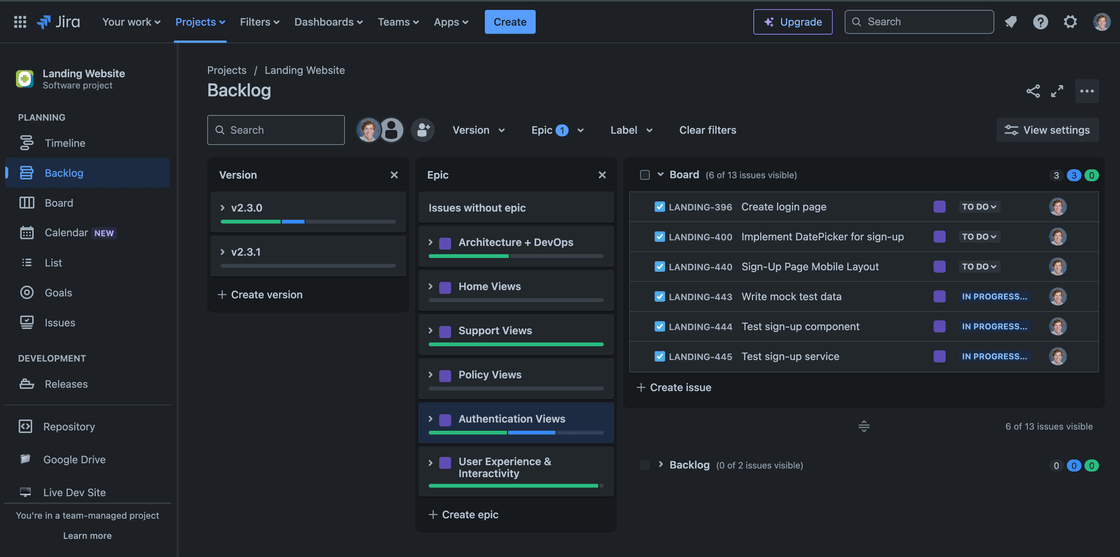This screenshot has height=557, width=1120.
Task: Open Goals in the sidebar
Action: pos(87,293)
